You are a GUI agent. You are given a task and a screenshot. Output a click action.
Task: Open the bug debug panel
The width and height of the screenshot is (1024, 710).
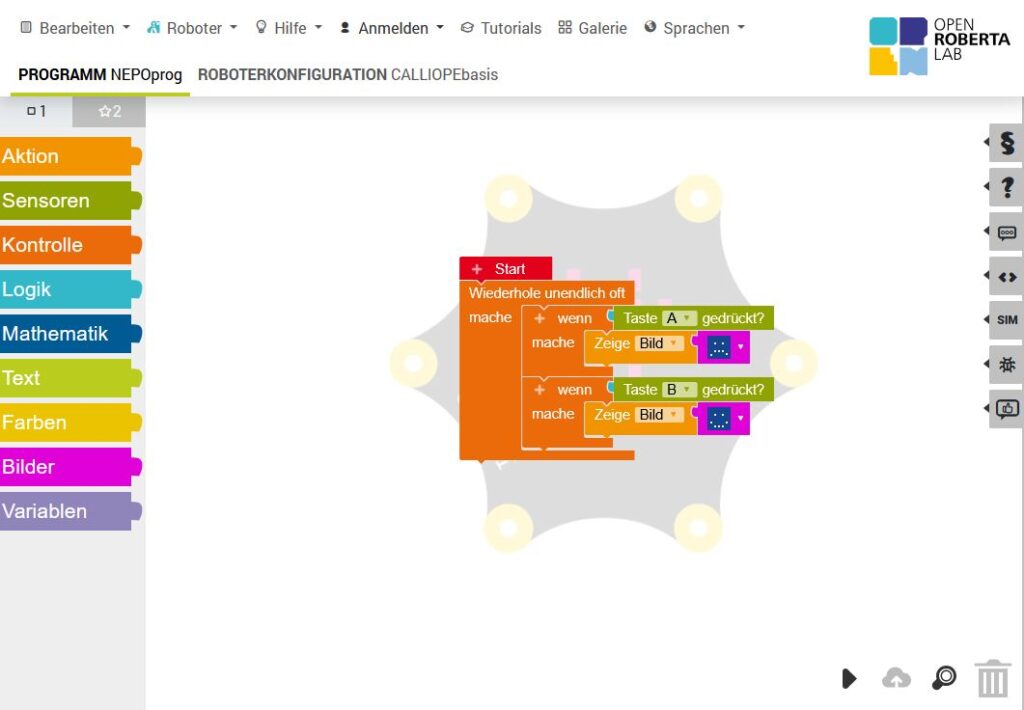pyautogui.click(x=1006, y=365)
